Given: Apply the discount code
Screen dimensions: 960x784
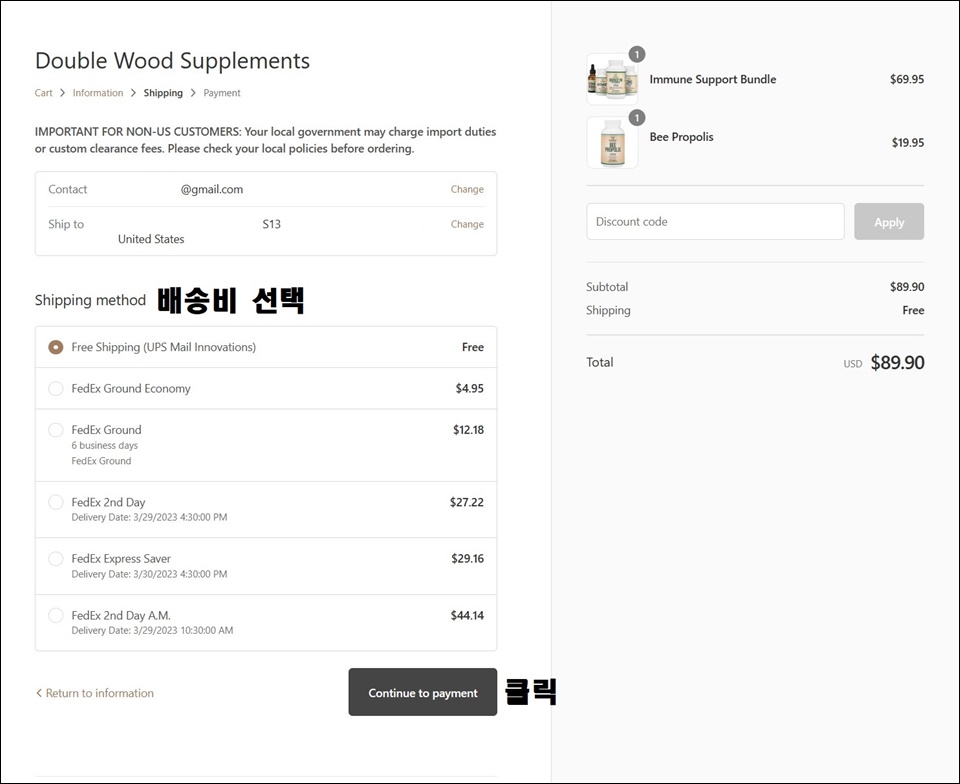Looking at the screenshot, I should (889, 222).
